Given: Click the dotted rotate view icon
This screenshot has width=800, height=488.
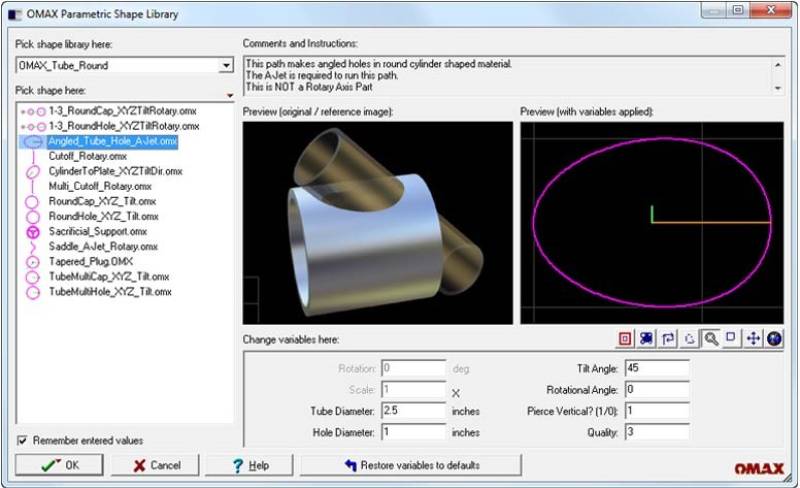Looking at the screenshot, I should [689, 338].
